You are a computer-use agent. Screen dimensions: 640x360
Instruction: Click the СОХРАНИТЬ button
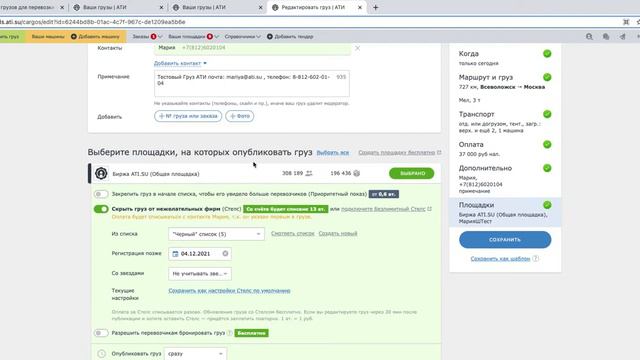(x=505, y=240)
